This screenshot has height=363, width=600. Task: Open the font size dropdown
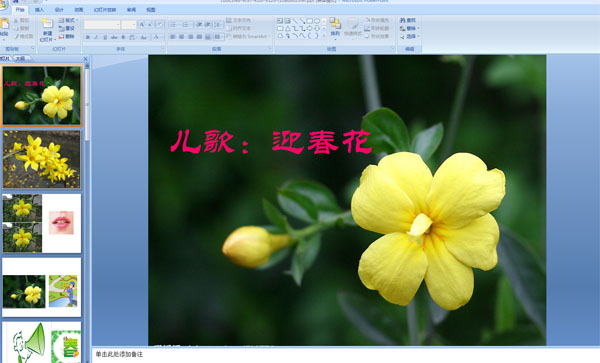pyautogui.click(x=134, y=24)
